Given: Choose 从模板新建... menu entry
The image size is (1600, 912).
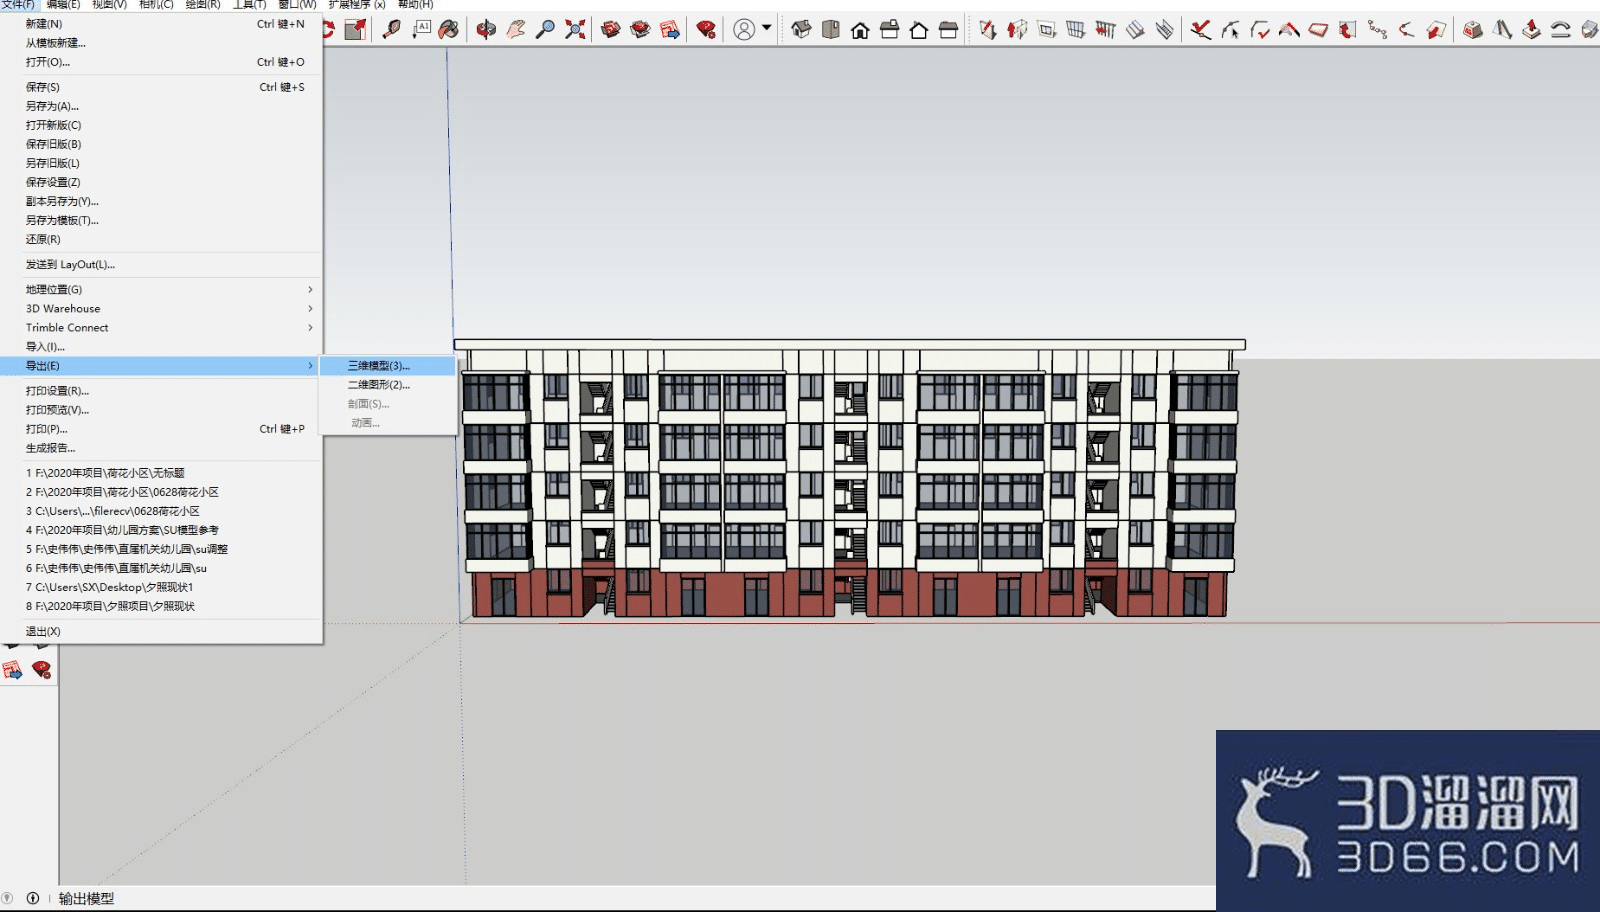Looking at the screenshot, I should tap(161, 43).
